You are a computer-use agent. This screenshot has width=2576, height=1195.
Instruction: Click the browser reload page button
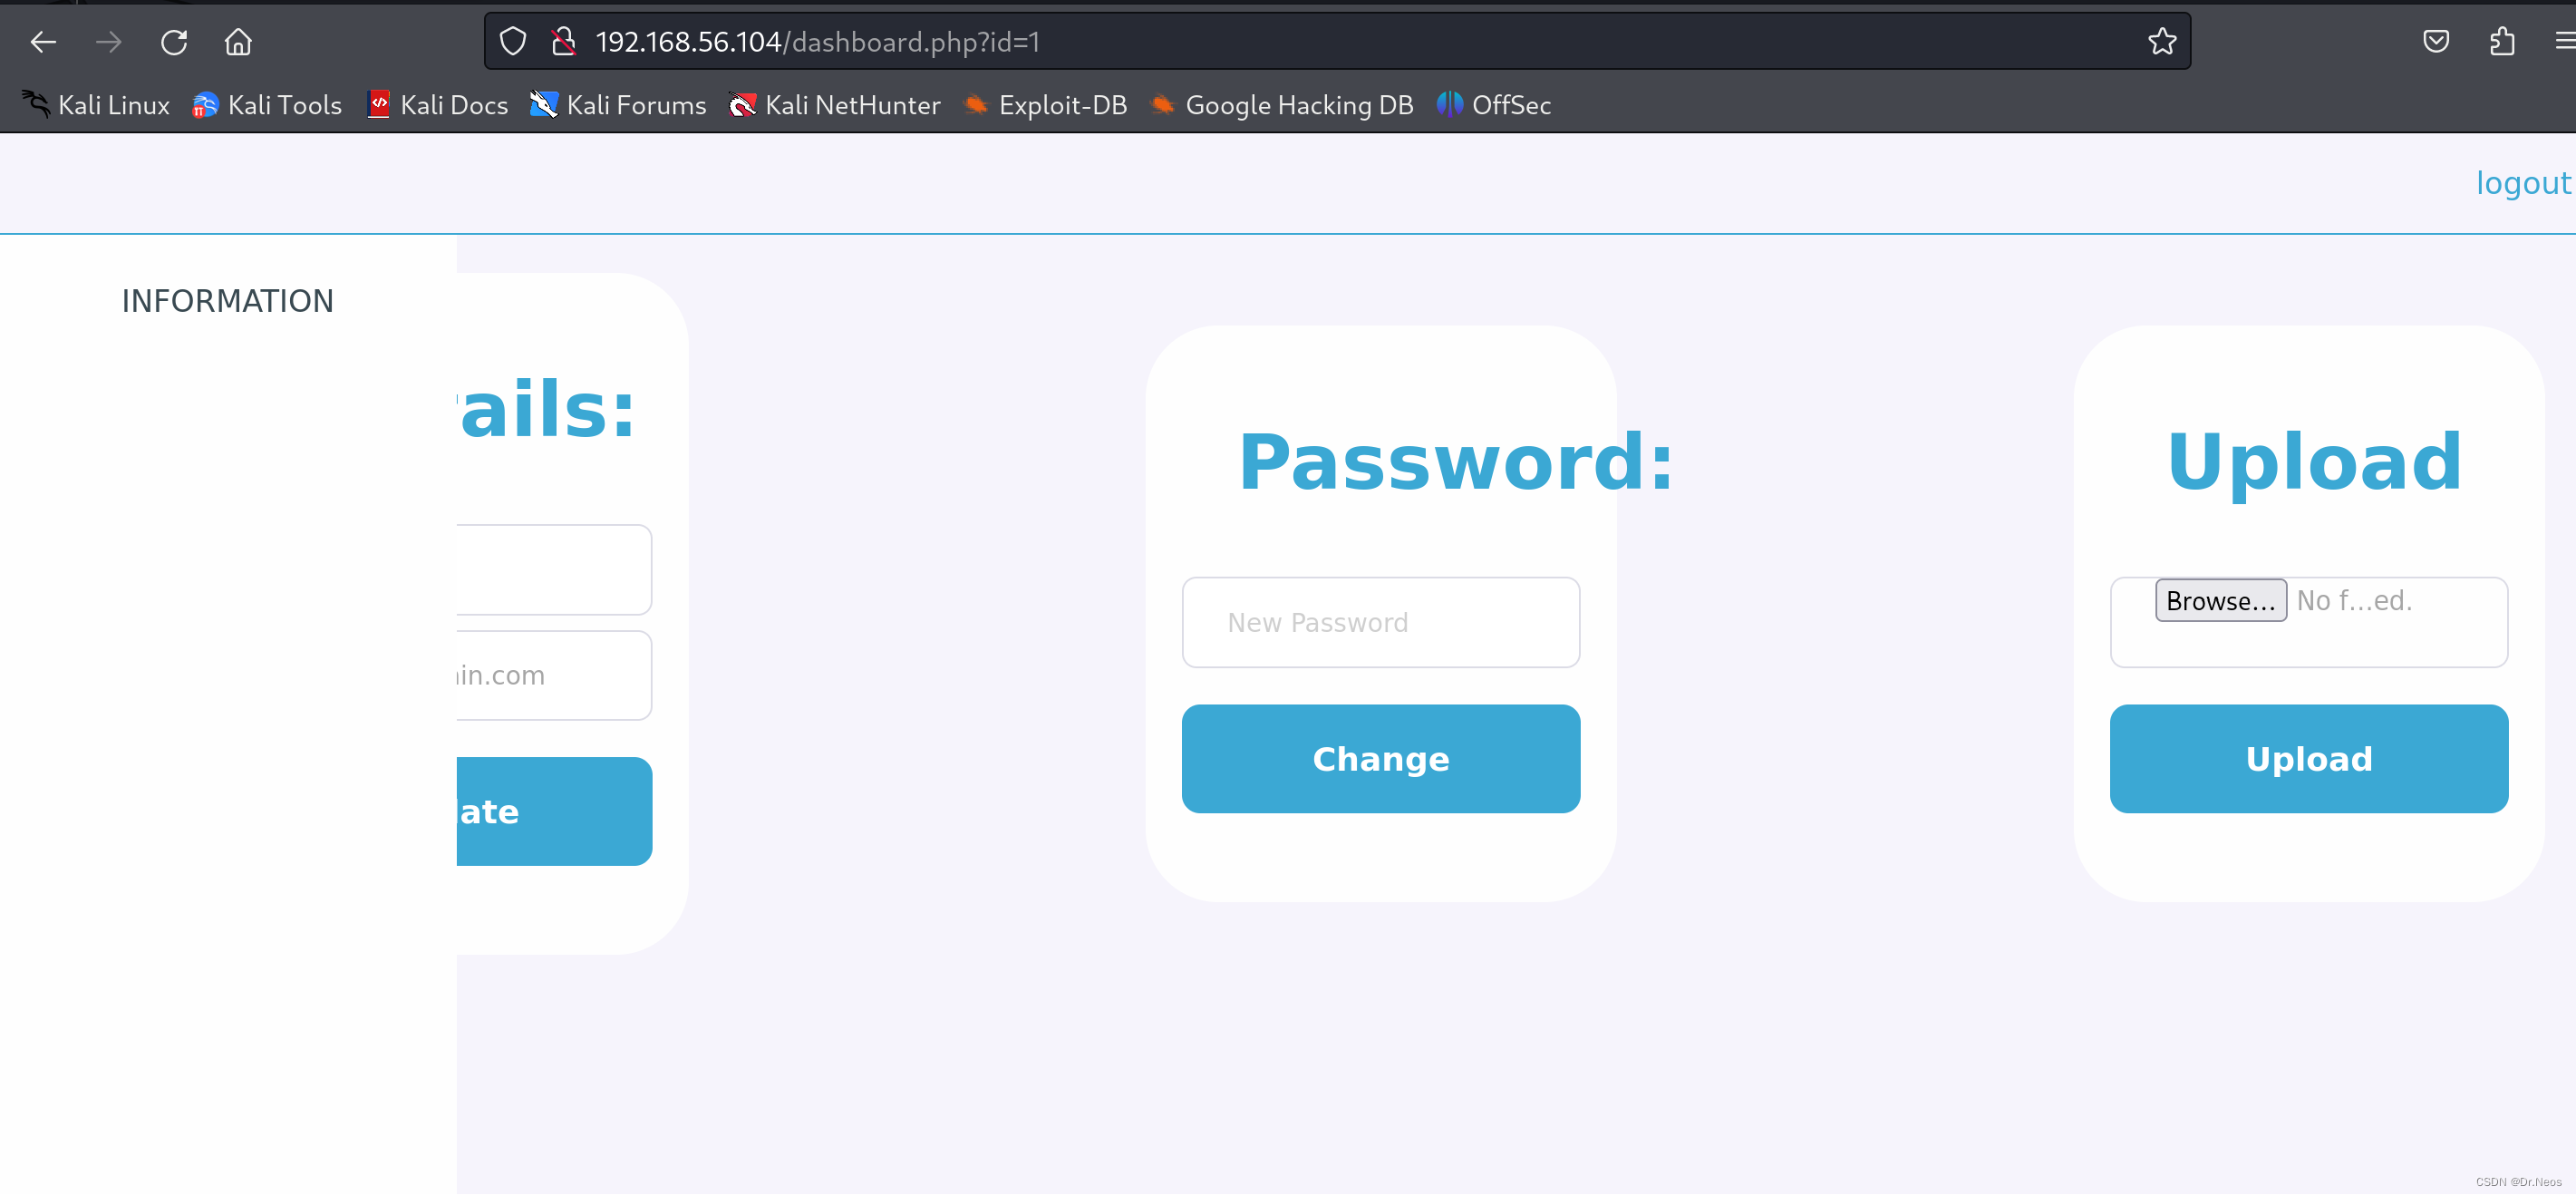174,43
